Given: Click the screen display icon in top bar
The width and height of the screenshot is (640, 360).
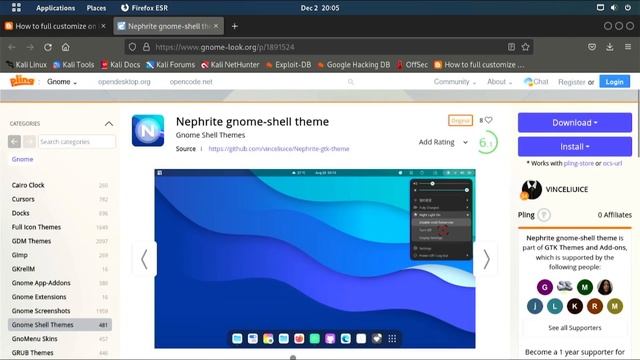Looking at the screenshot, I should [600, 7].
